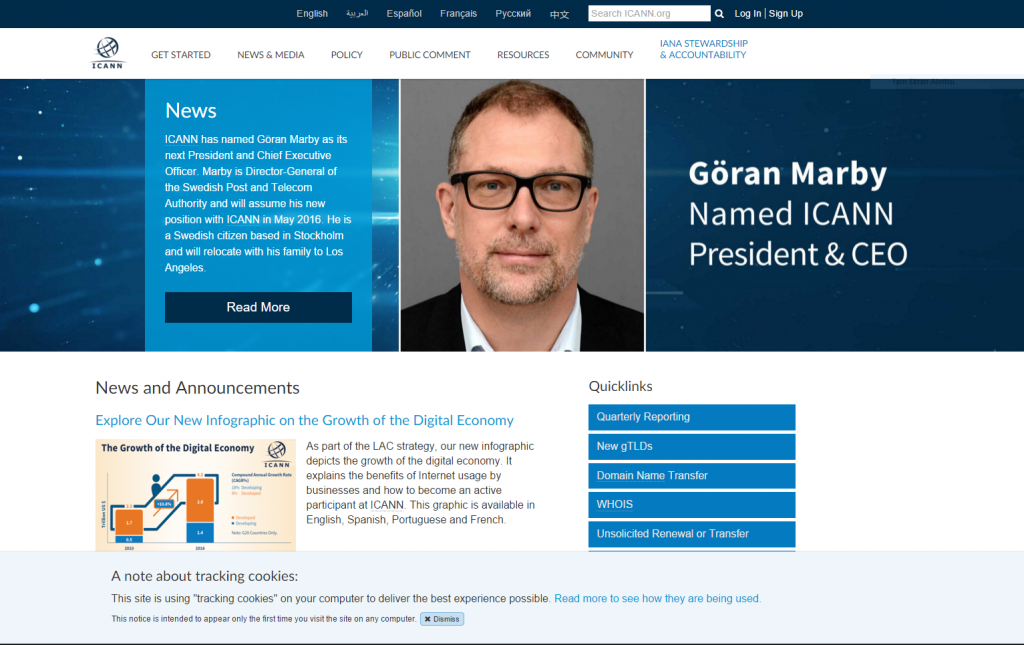Expand the Policy navigation menu
1024x645 pixels.
pyautogui.click(x=347, y=55)
